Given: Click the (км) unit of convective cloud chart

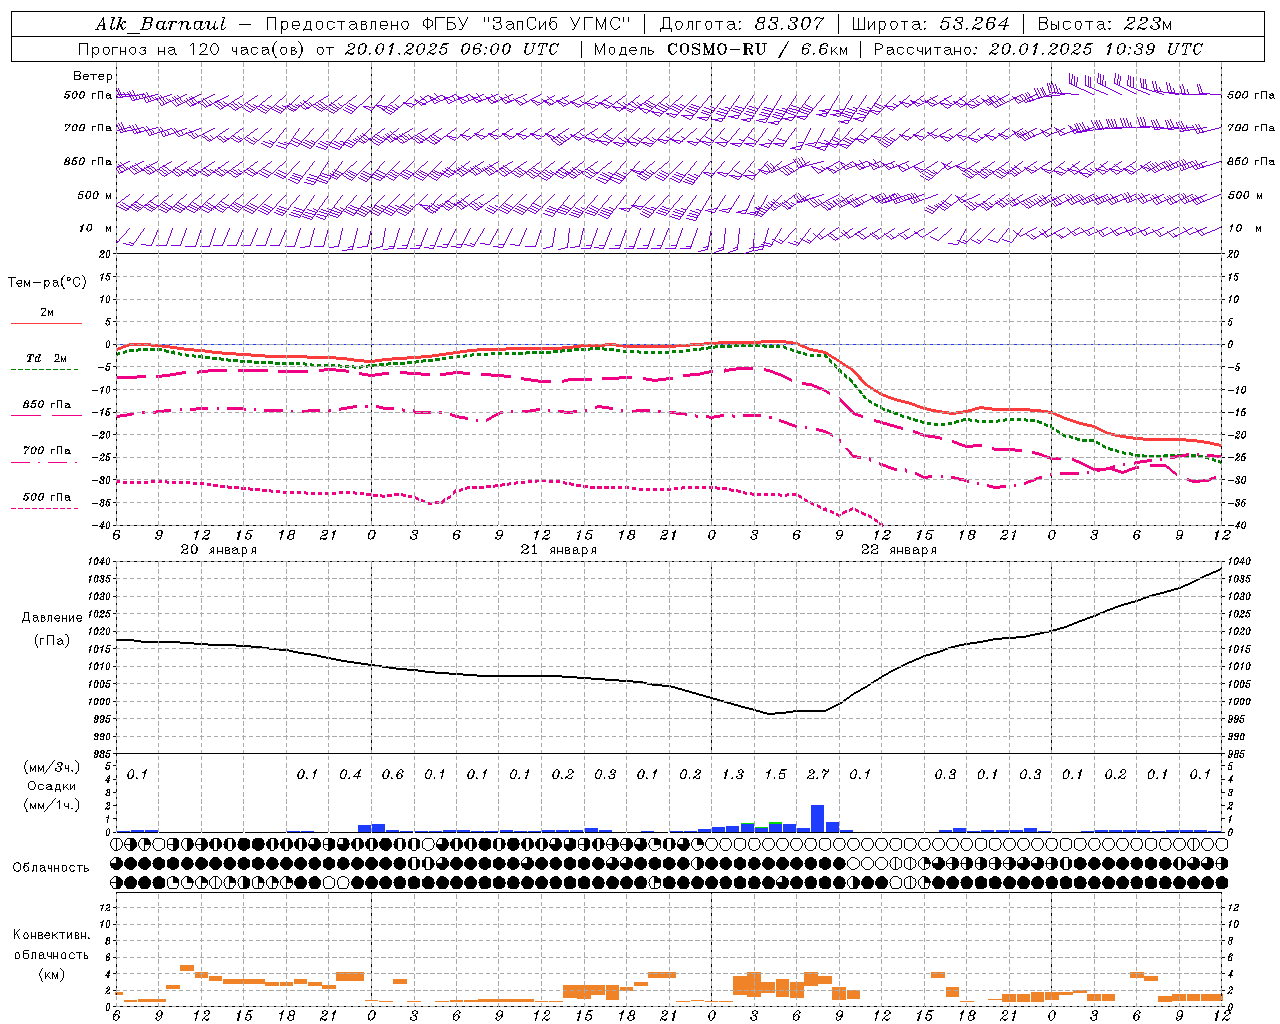Looking at the screenshot, I should coord(51,974).
